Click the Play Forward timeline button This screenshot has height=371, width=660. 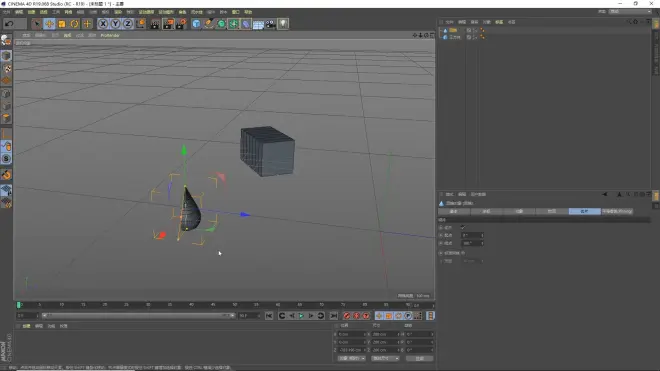pos(301,316)
